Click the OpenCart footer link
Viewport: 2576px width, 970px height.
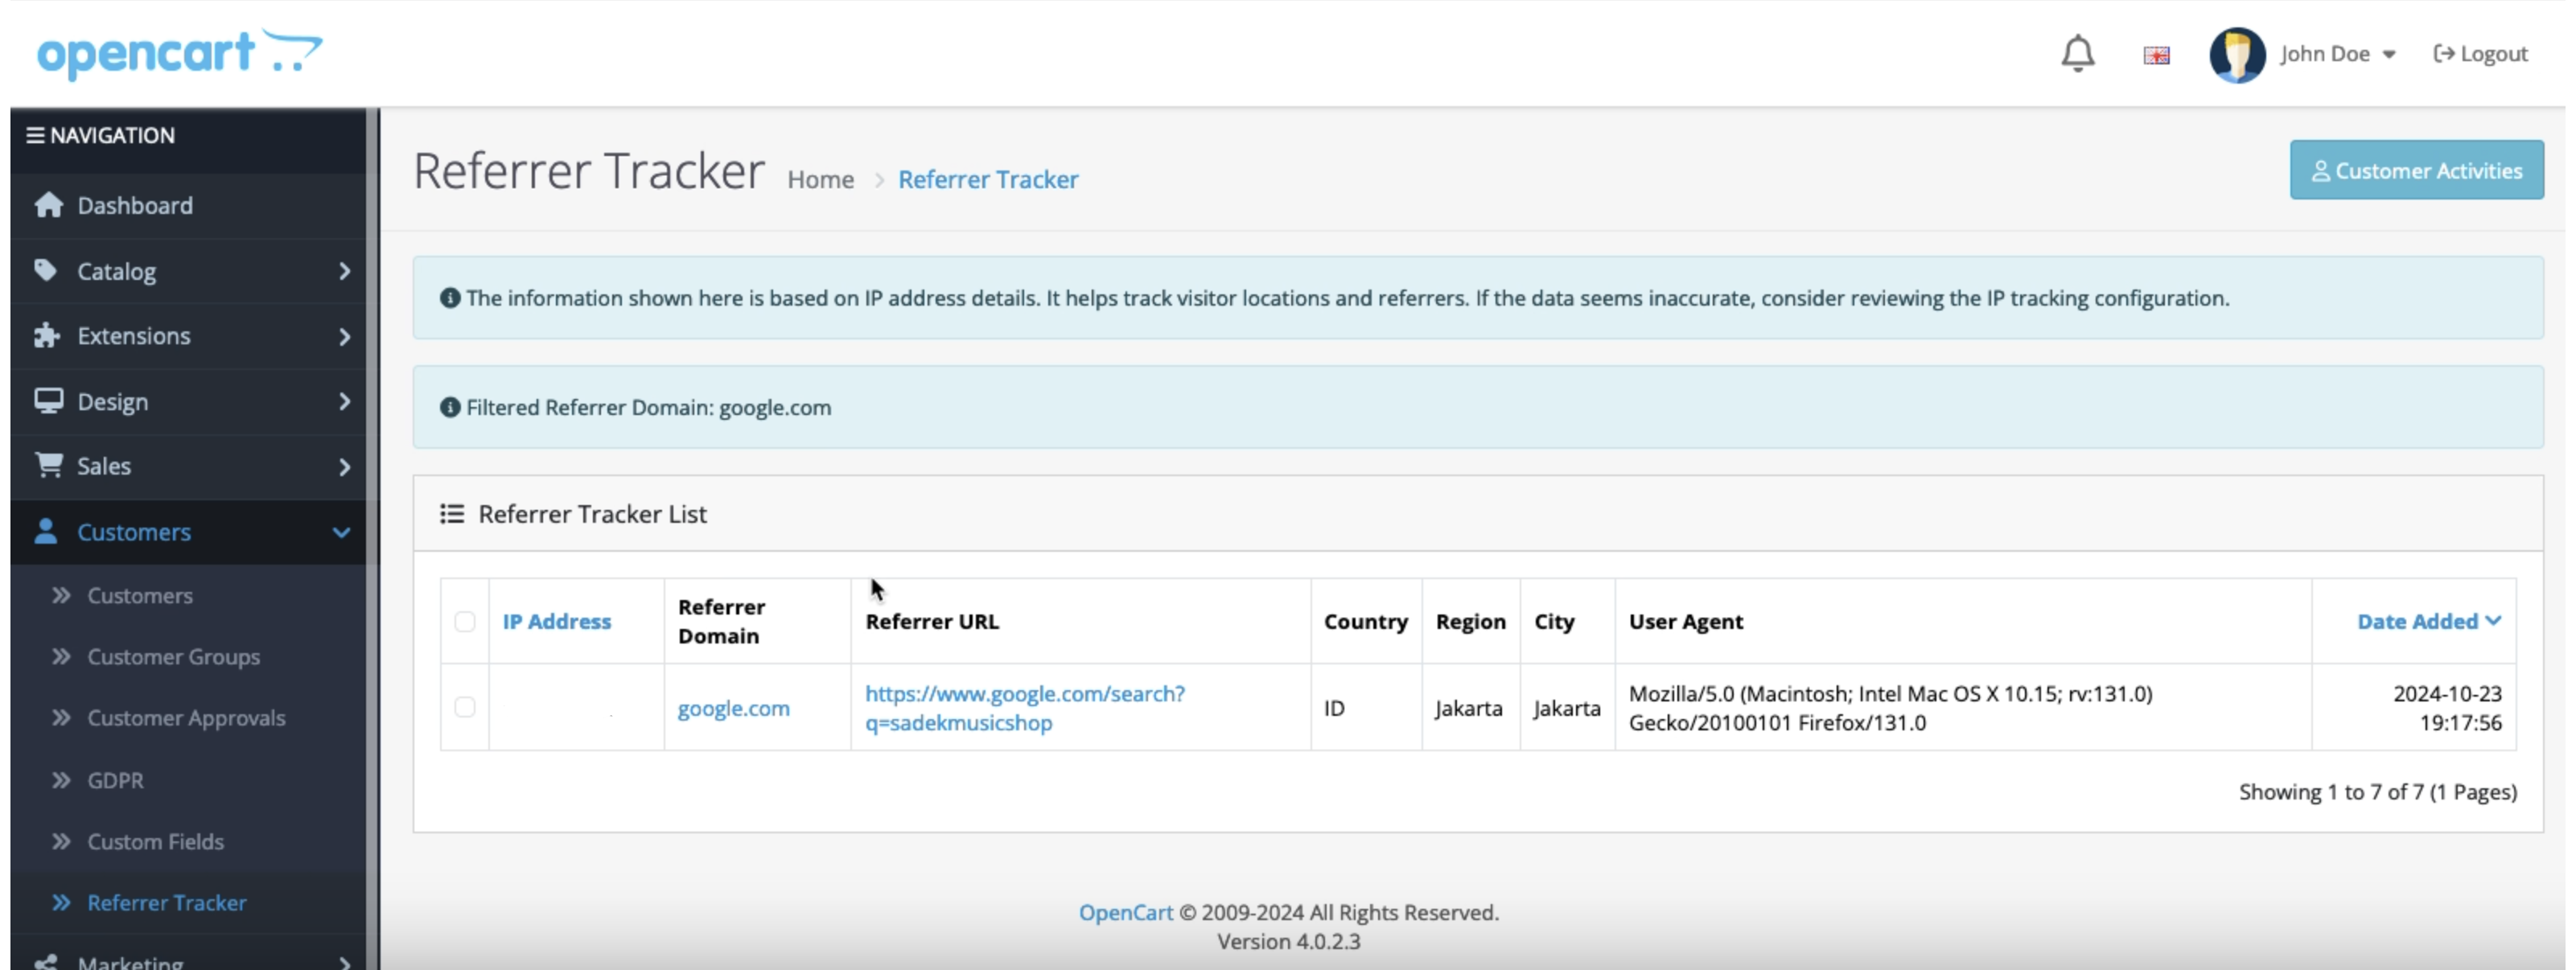pos(1125,913)
